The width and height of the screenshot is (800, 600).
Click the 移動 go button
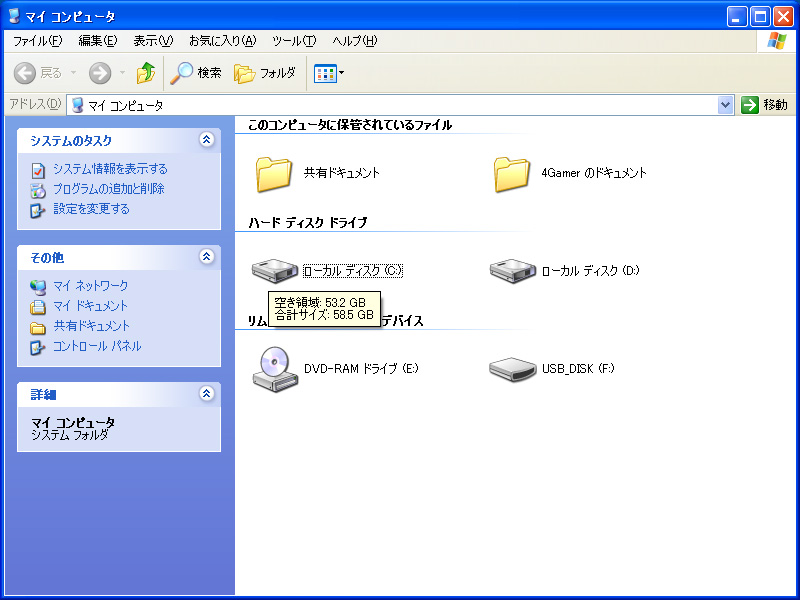[764, 105]
